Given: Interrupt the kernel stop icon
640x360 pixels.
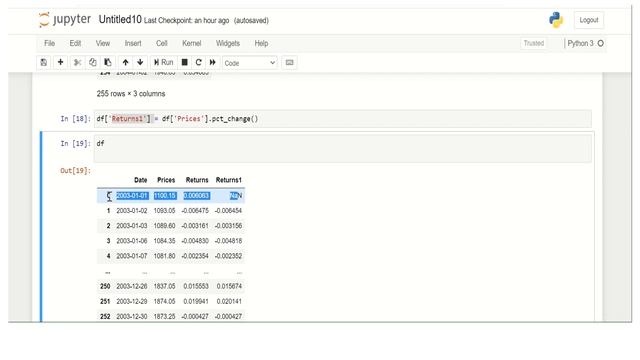Looking at the screenshot, I should coord(184,62).
